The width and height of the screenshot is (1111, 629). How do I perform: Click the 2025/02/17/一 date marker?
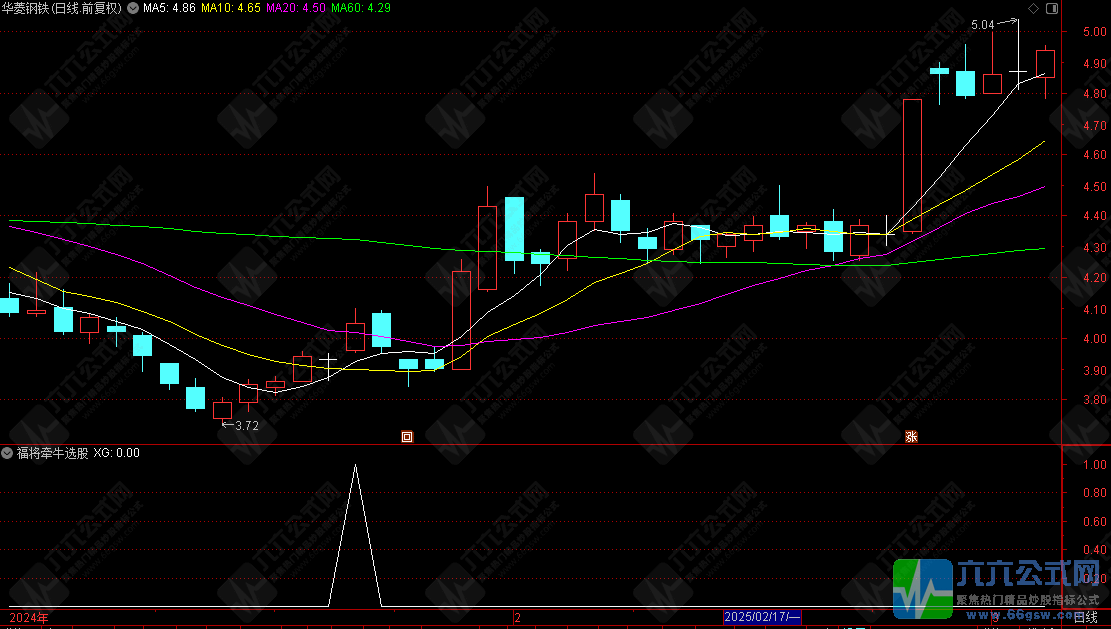point(762,617)
